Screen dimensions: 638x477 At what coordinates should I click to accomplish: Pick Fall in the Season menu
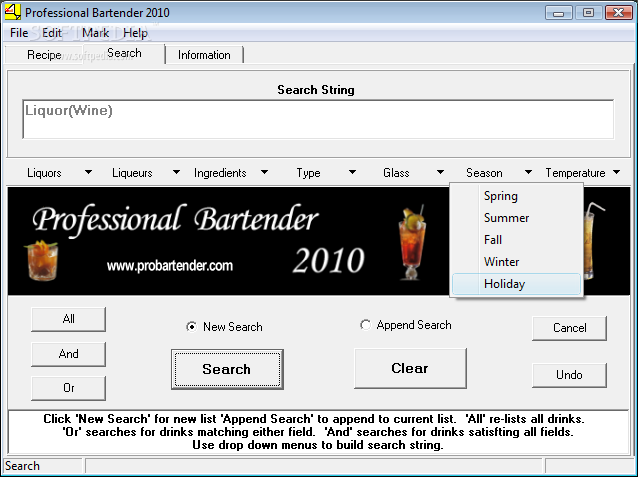(516, 240)
